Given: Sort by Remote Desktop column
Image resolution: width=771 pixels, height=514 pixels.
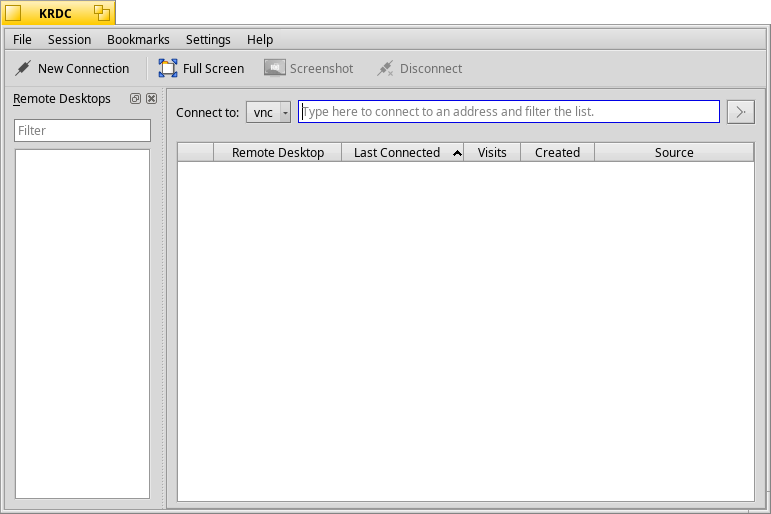Looking at the screenshot, I should (x=278, y=152).
